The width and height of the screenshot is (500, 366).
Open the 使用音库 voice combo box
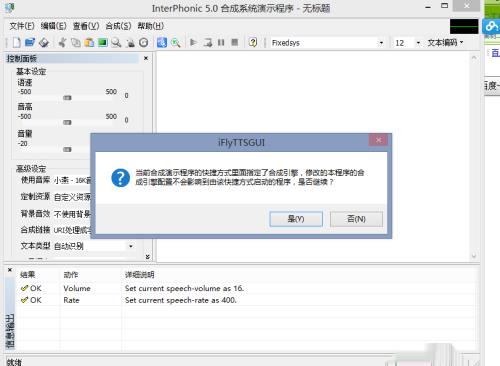click(x=72, y=180)
